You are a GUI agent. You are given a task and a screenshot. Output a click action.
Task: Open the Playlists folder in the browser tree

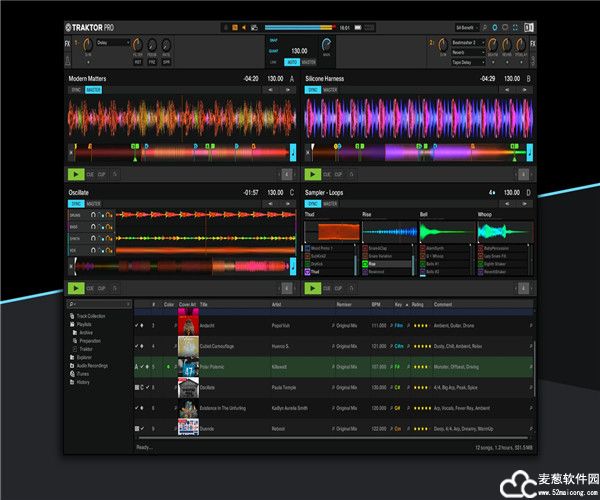71,323
